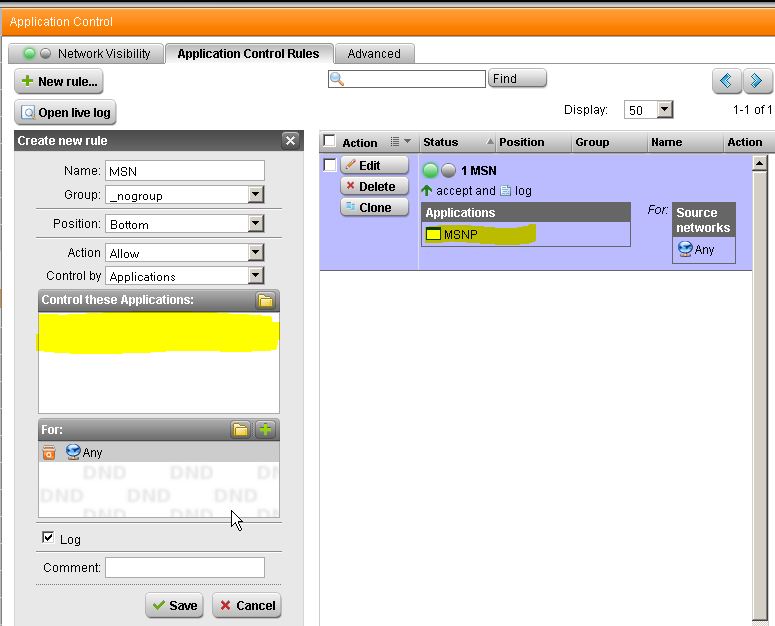This screenshot has height=626, width=775.
Task: Toggle the select-all checkbox in table header
Action: point(329,142)
